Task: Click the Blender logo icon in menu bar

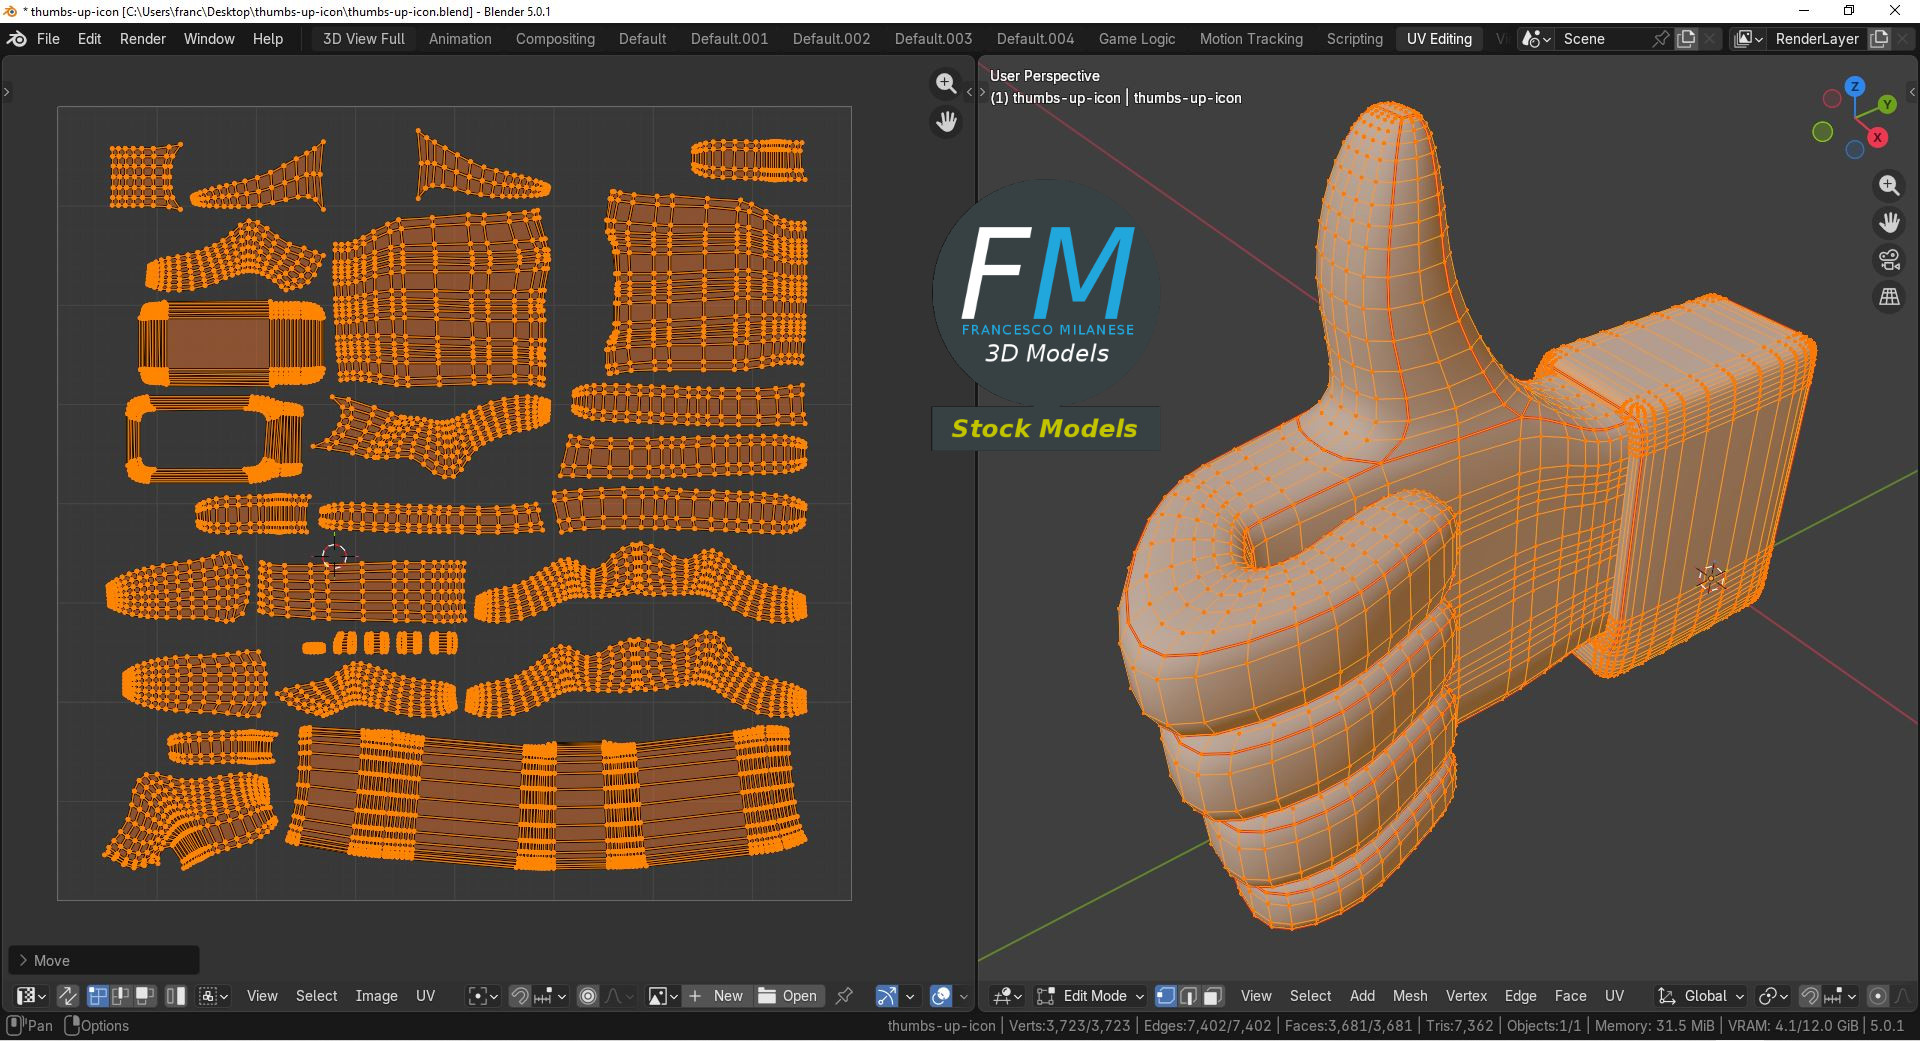Action: (17, 39)
